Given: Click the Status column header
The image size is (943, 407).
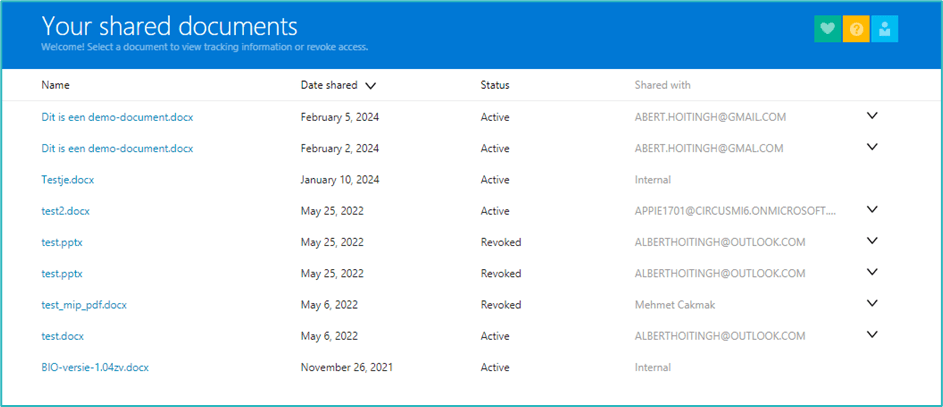Looking at the screenshot, I should tap(494, 86).
